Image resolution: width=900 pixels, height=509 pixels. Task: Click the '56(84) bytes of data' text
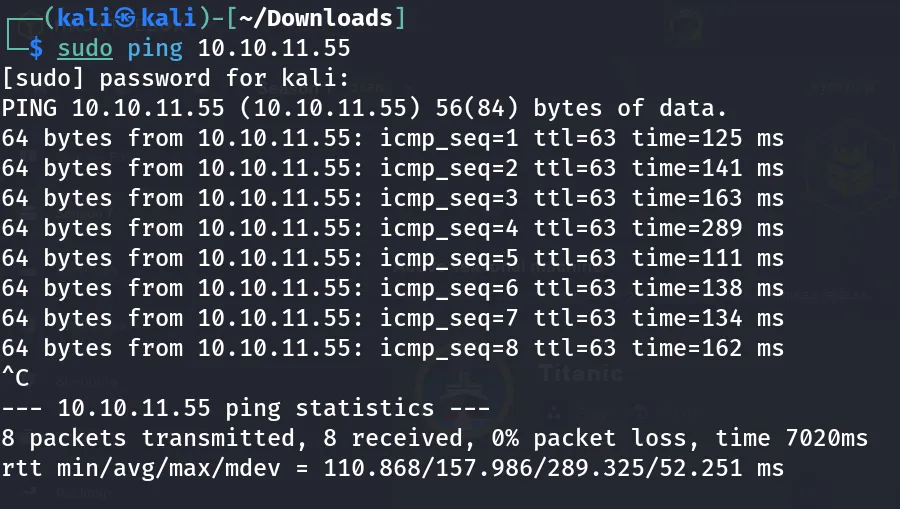[581, 108]
